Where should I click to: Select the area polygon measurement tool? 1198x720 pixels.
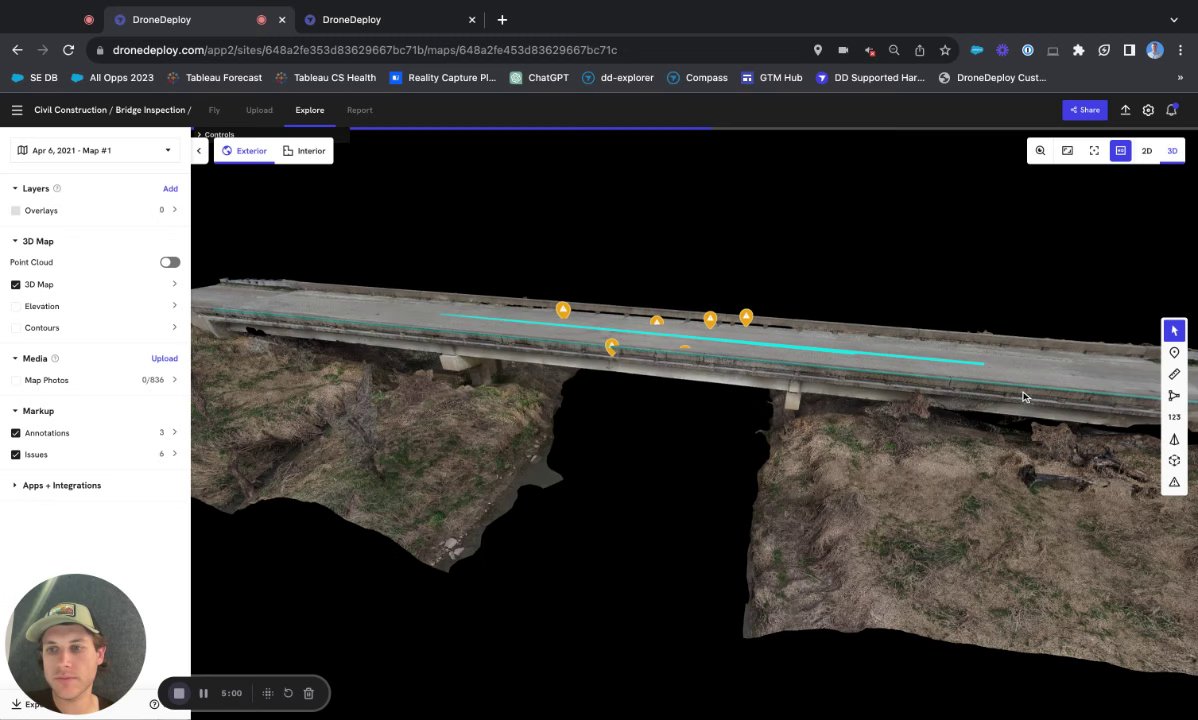pos(1174,395)
